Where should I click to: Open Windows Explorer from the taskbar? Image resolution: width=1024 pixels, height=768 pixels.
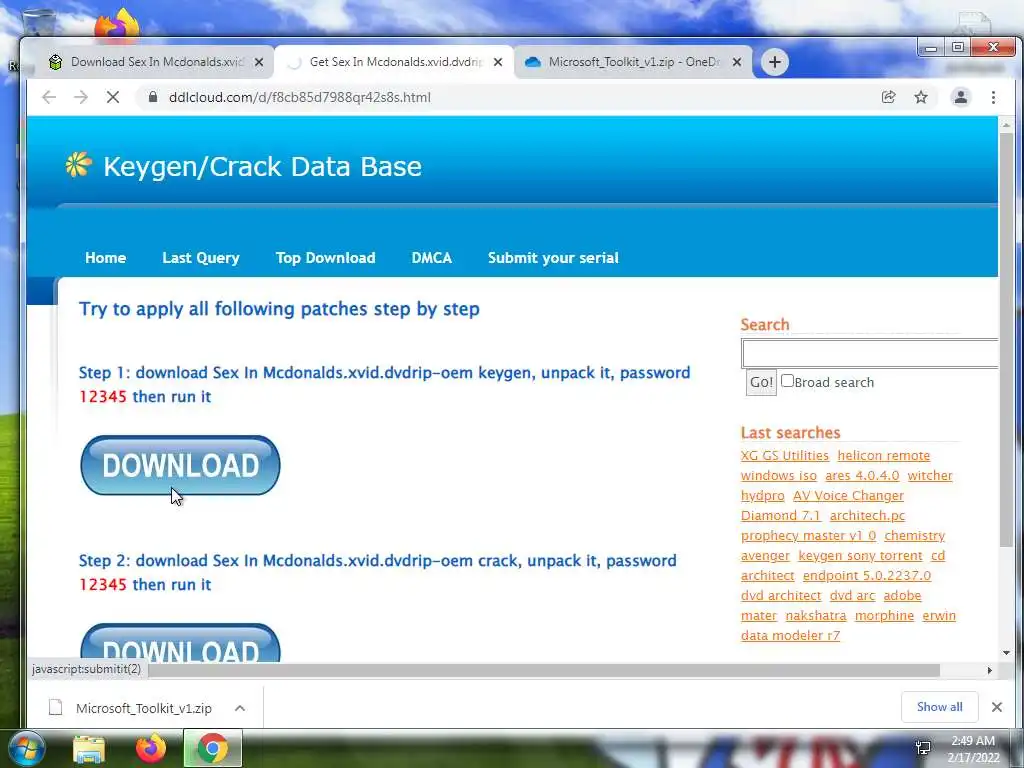coord(89,748)
